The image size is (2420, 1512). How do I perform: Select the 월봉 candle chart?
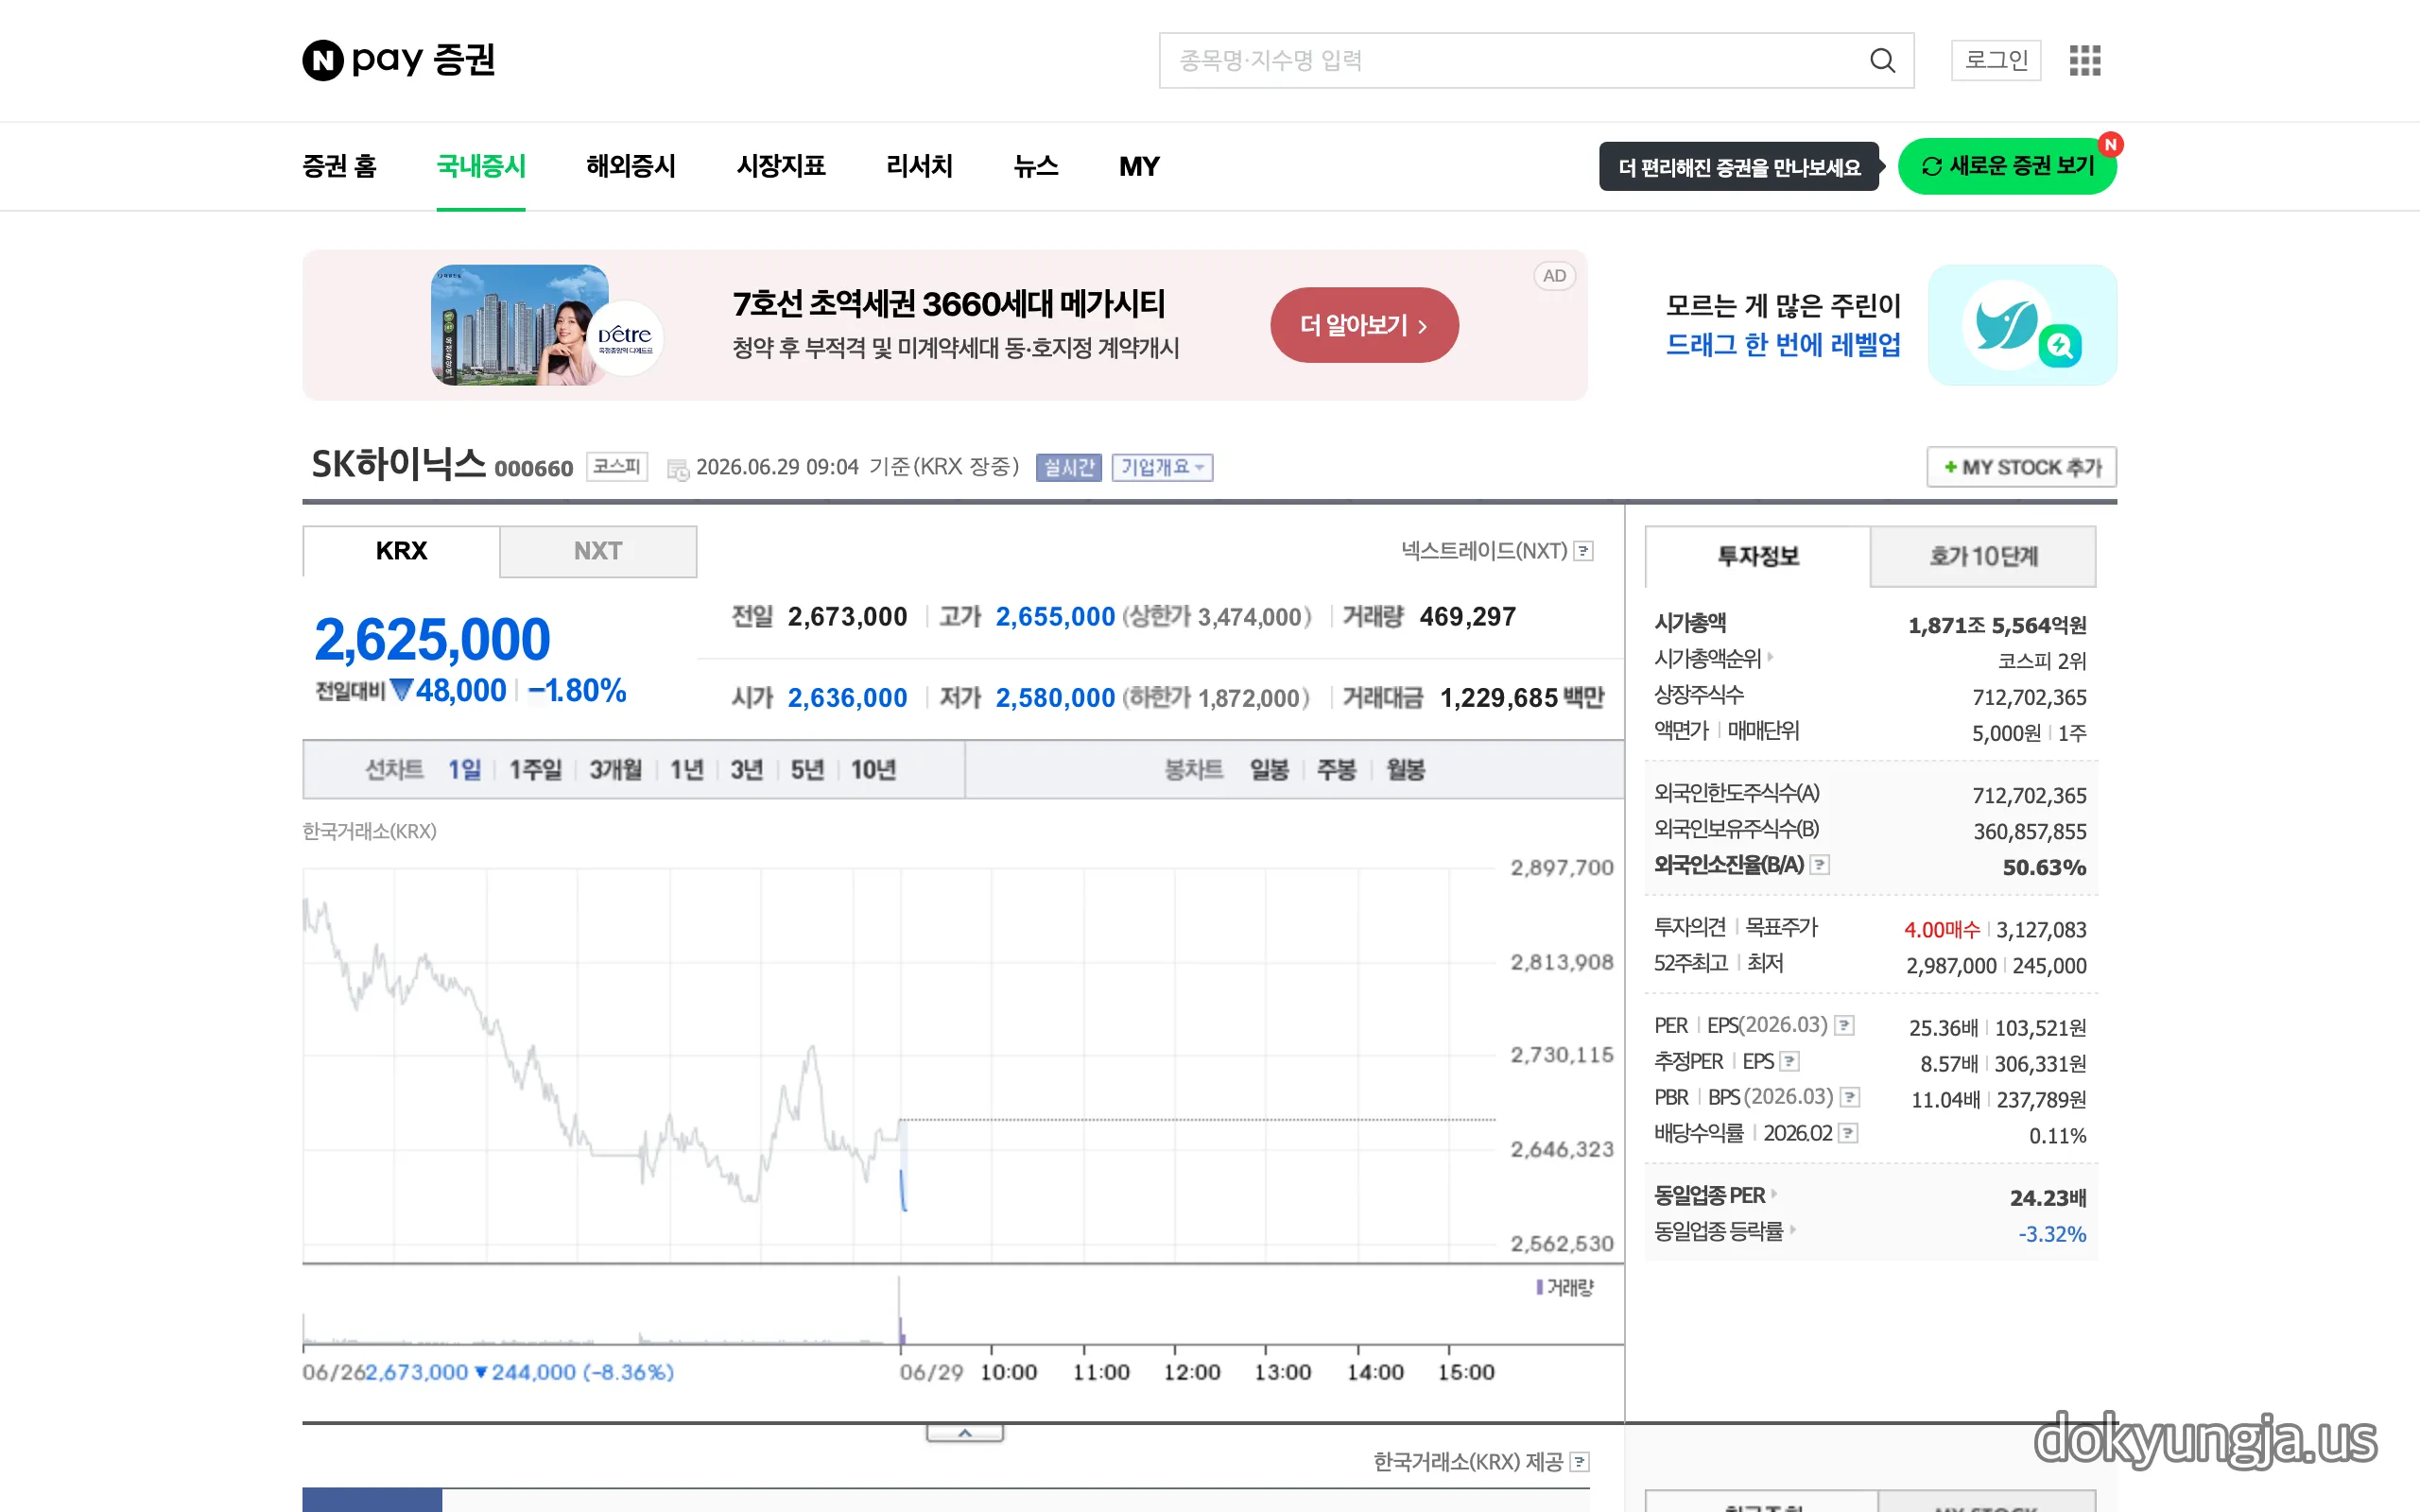tap(1405, 769)
